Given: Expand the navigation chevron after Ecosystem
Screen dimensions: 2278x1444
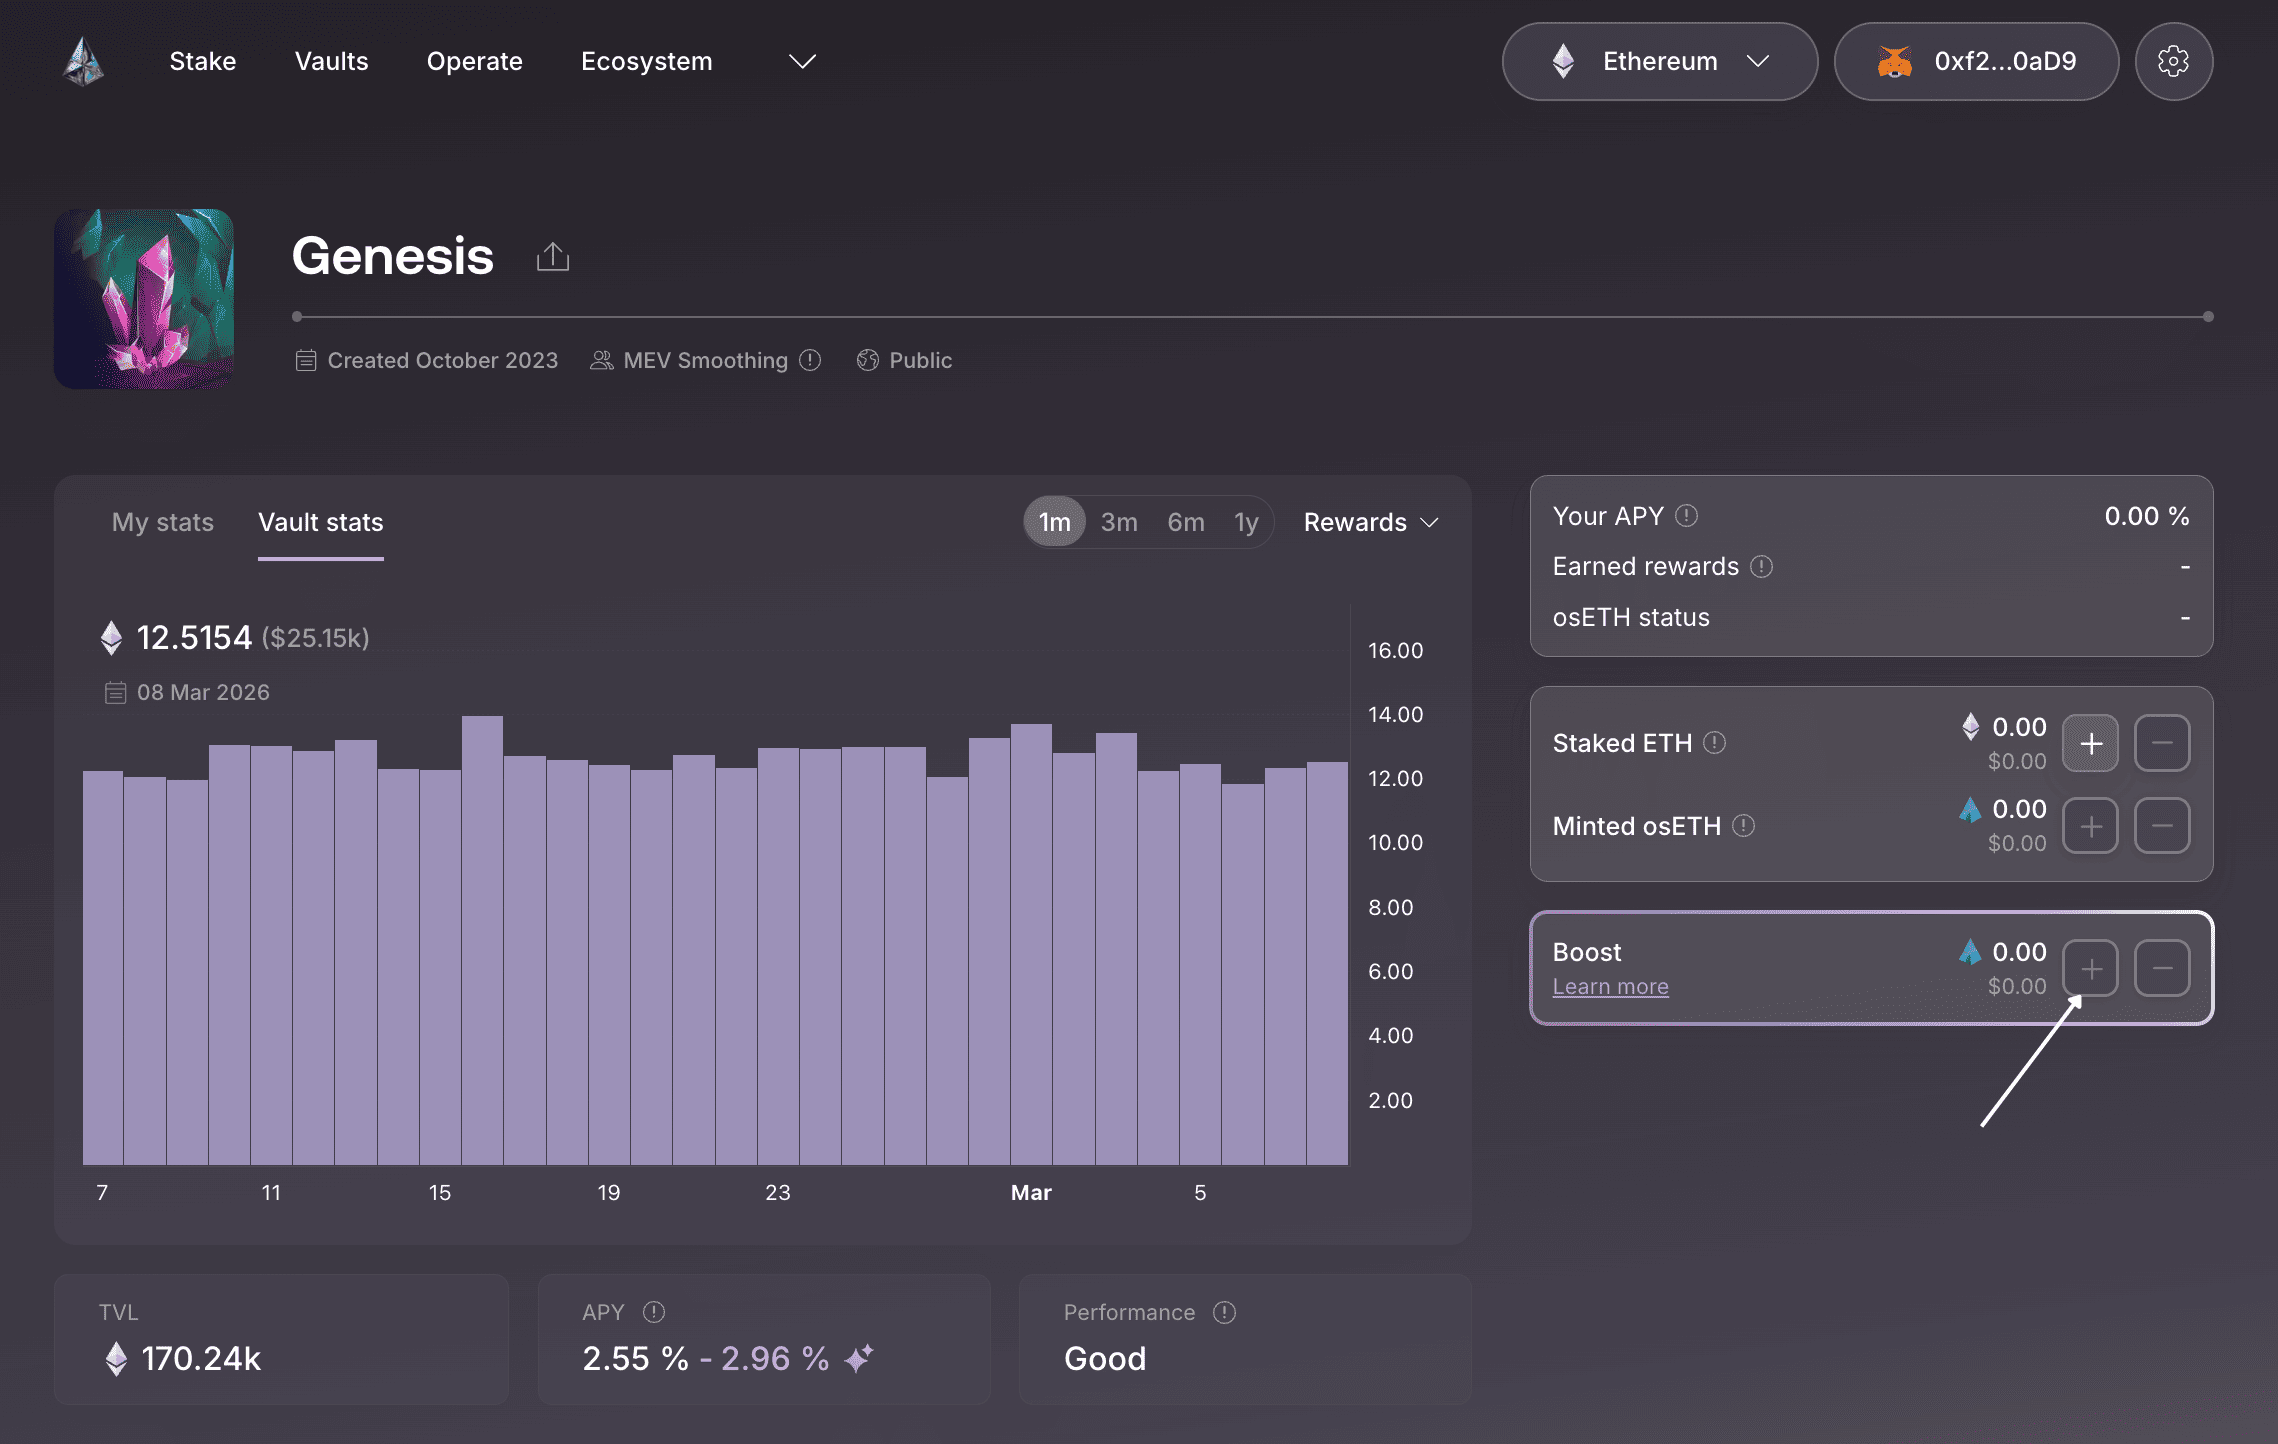Looking at the screenshot, I should click(802, 62).
